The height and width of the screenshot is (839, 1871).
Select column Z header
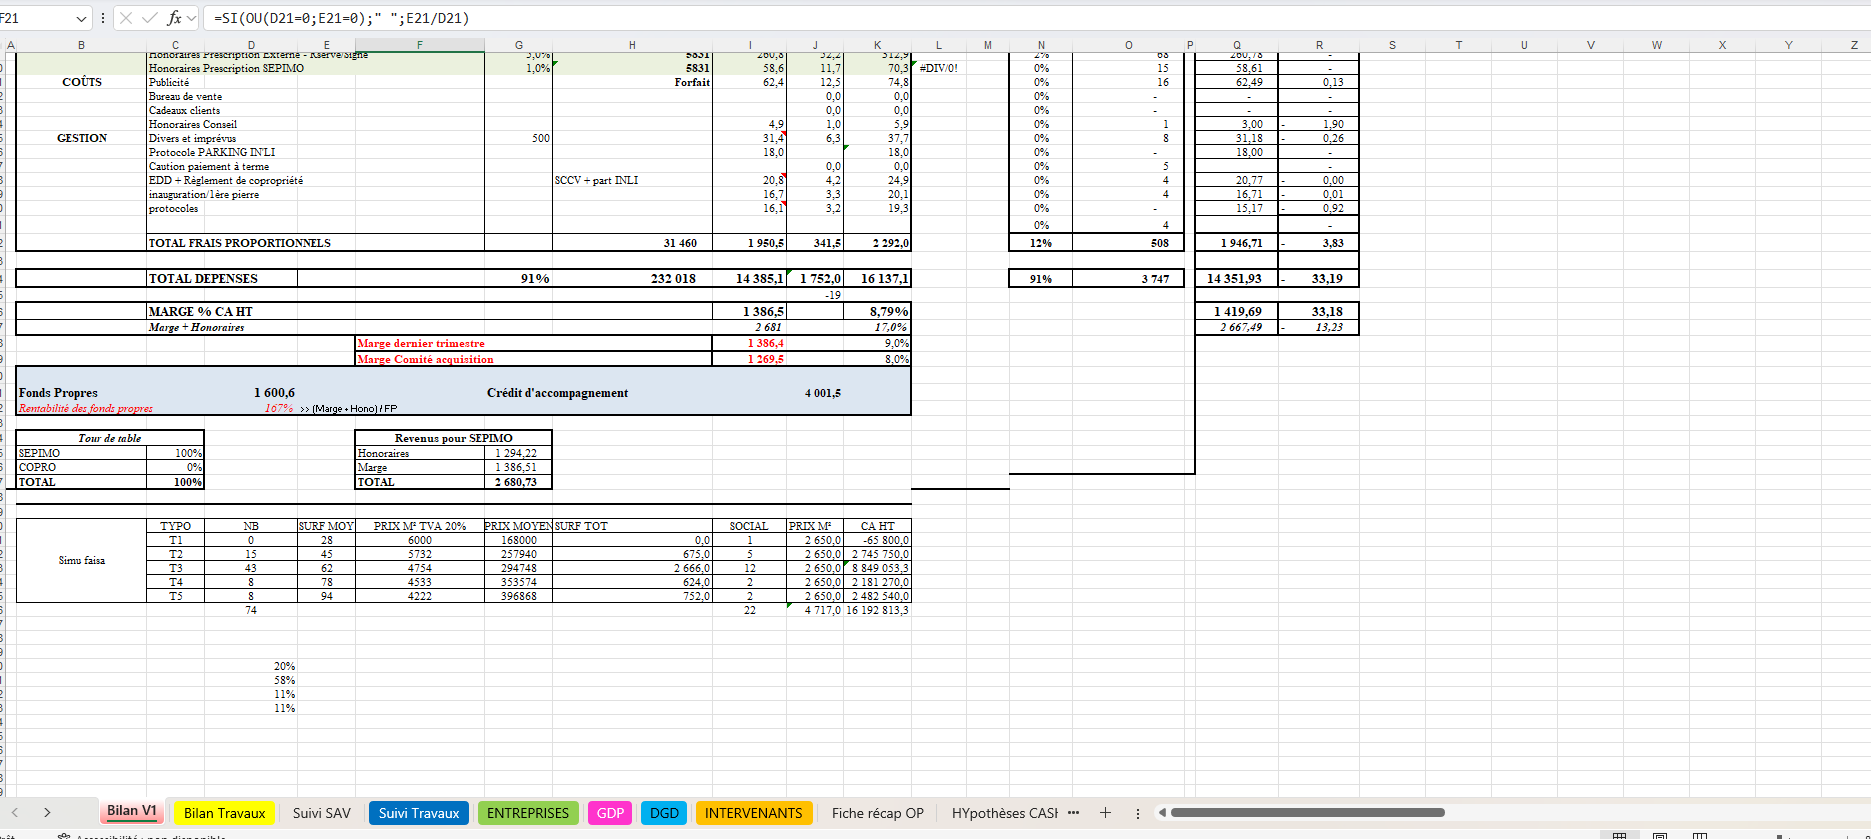coord(1854,45)
